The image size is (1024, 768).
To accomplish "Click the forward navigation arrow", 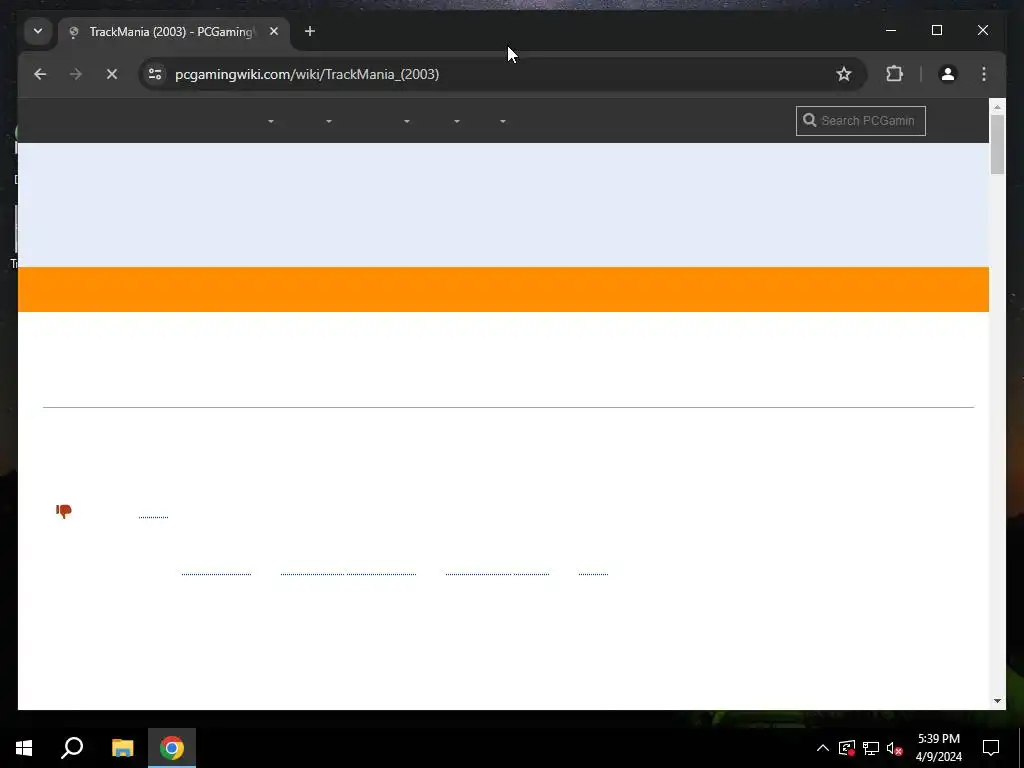I will pos(76,74).
